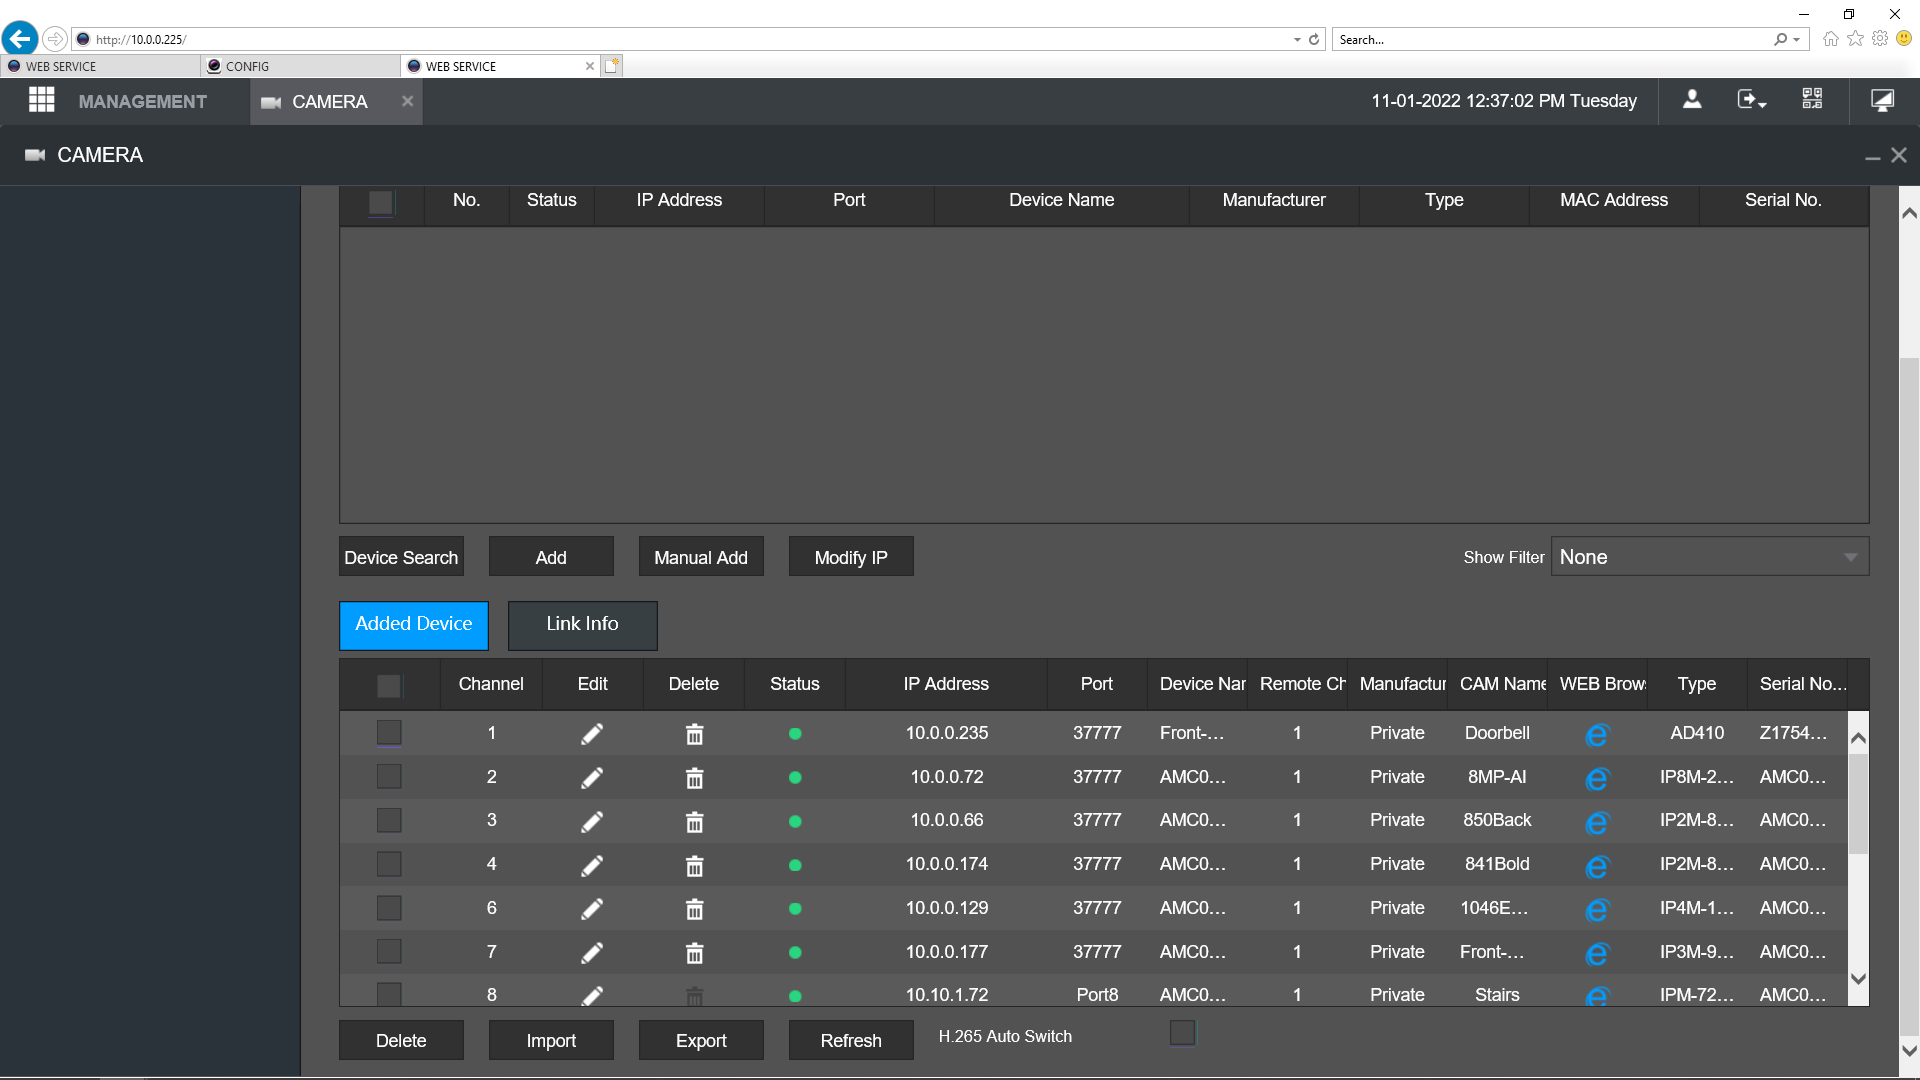The width and height of the screenshot is (1920, 1080).
Task: Delete channel 6 using trash icon
Action: [x=694, y=909]
